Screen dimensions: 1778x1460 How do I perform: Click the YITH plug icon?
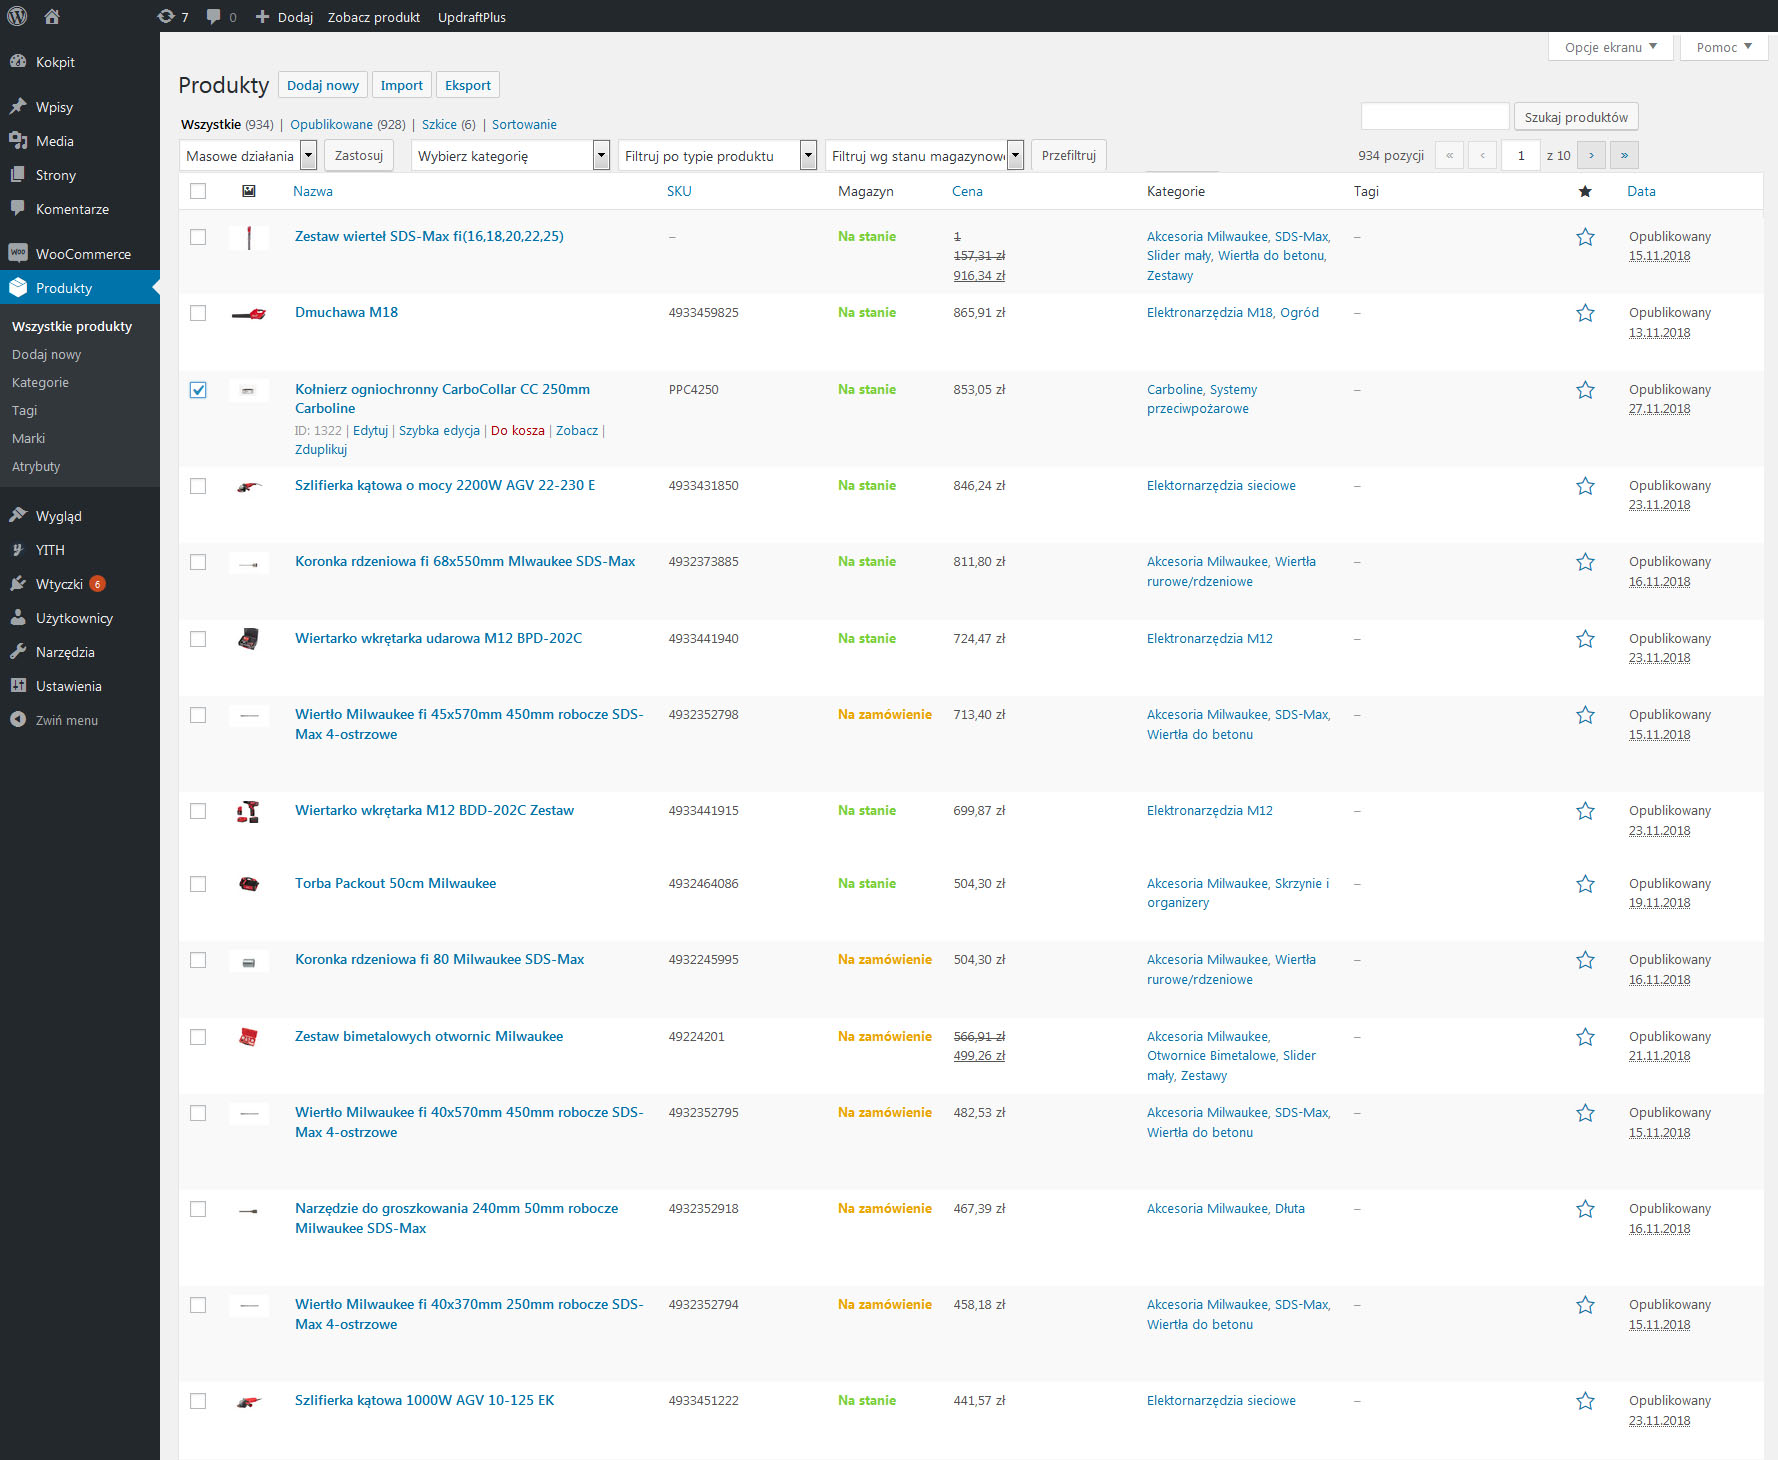pyautogui.click(x=18, y=549)
